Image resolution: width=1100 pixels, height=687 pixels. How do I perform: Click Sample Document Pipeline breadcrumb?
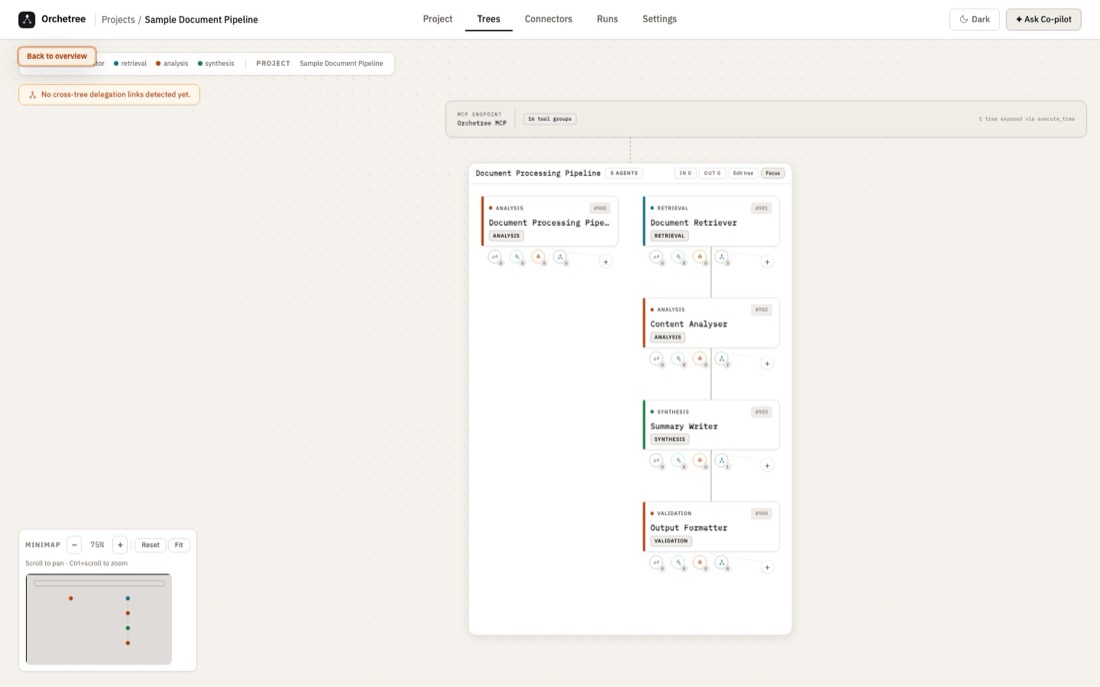[201, 20]
